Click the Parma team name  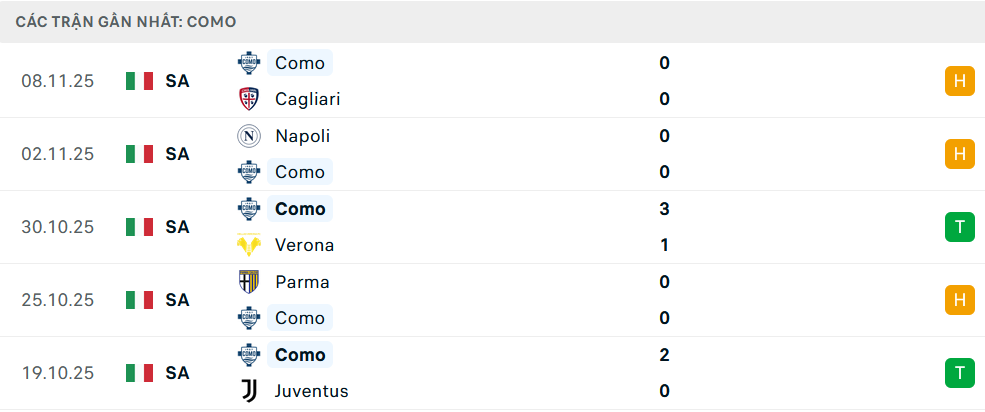click(302, 282)
